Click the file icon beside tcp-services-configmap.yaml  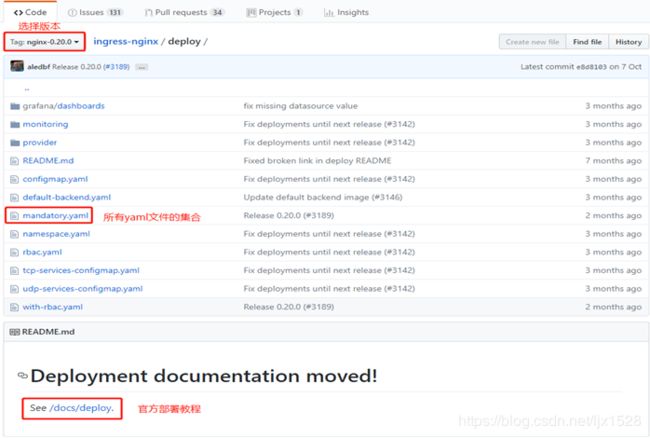(x=15, y=270)
